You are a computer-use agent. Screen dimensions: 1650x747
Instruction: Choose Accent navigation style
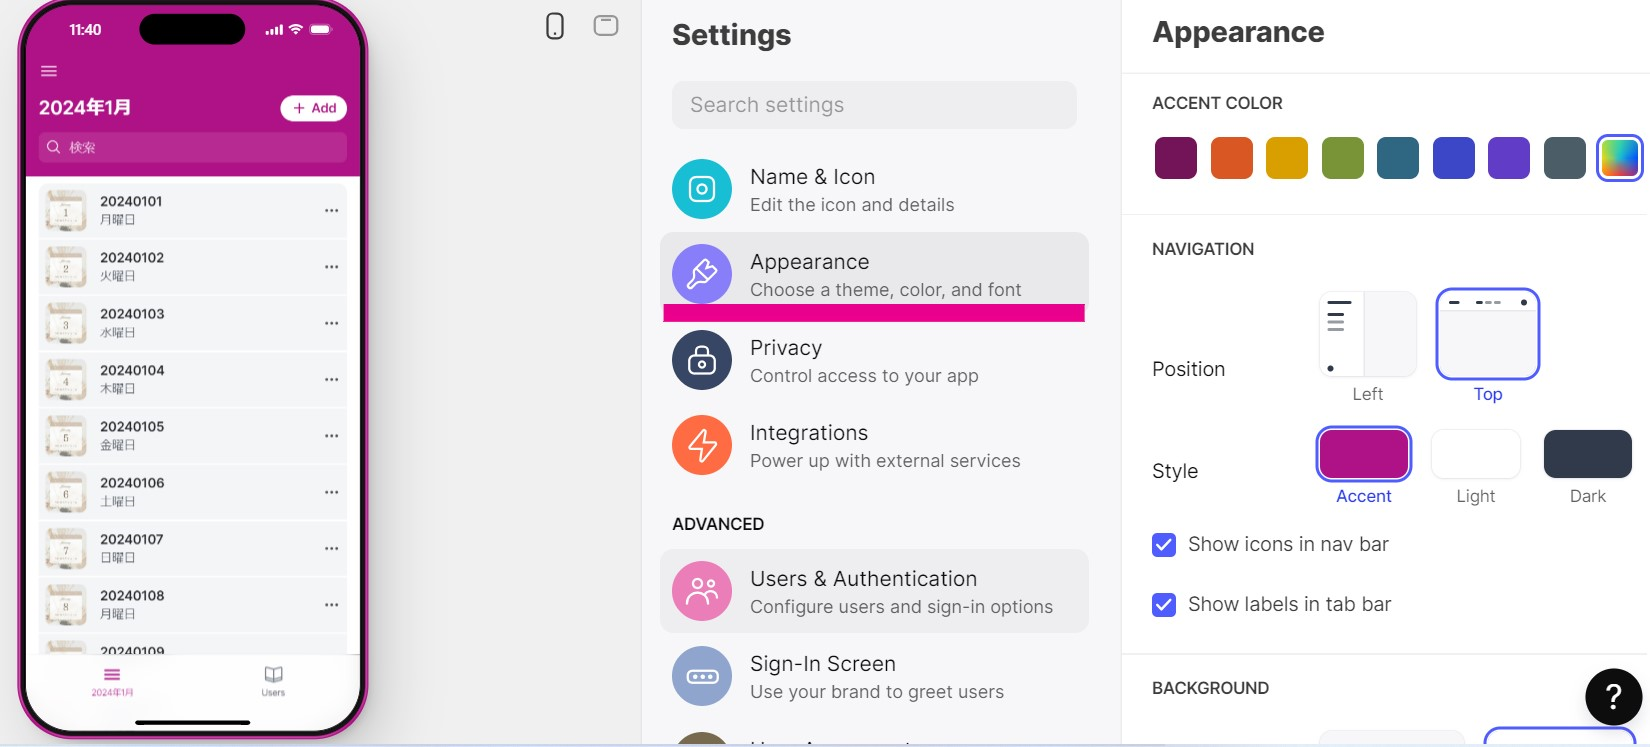tap(1364, 454)
